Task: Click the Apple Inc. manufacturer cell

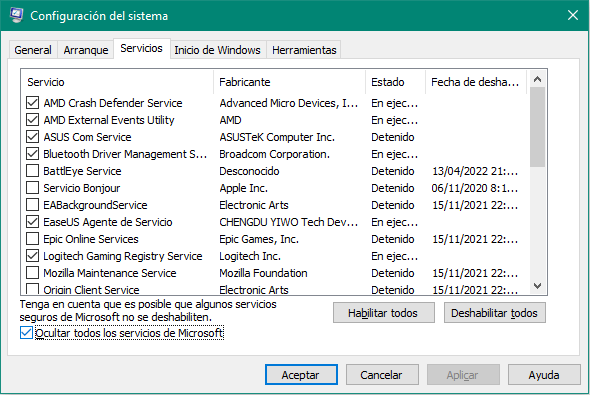Action: point(243,188)
